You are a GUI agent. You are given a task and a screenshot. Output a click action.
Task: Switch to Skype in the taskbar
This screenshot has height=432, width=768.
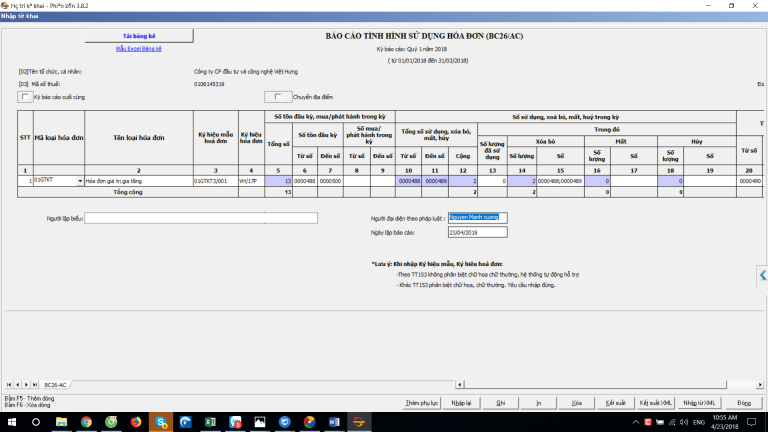click(161, 422)
